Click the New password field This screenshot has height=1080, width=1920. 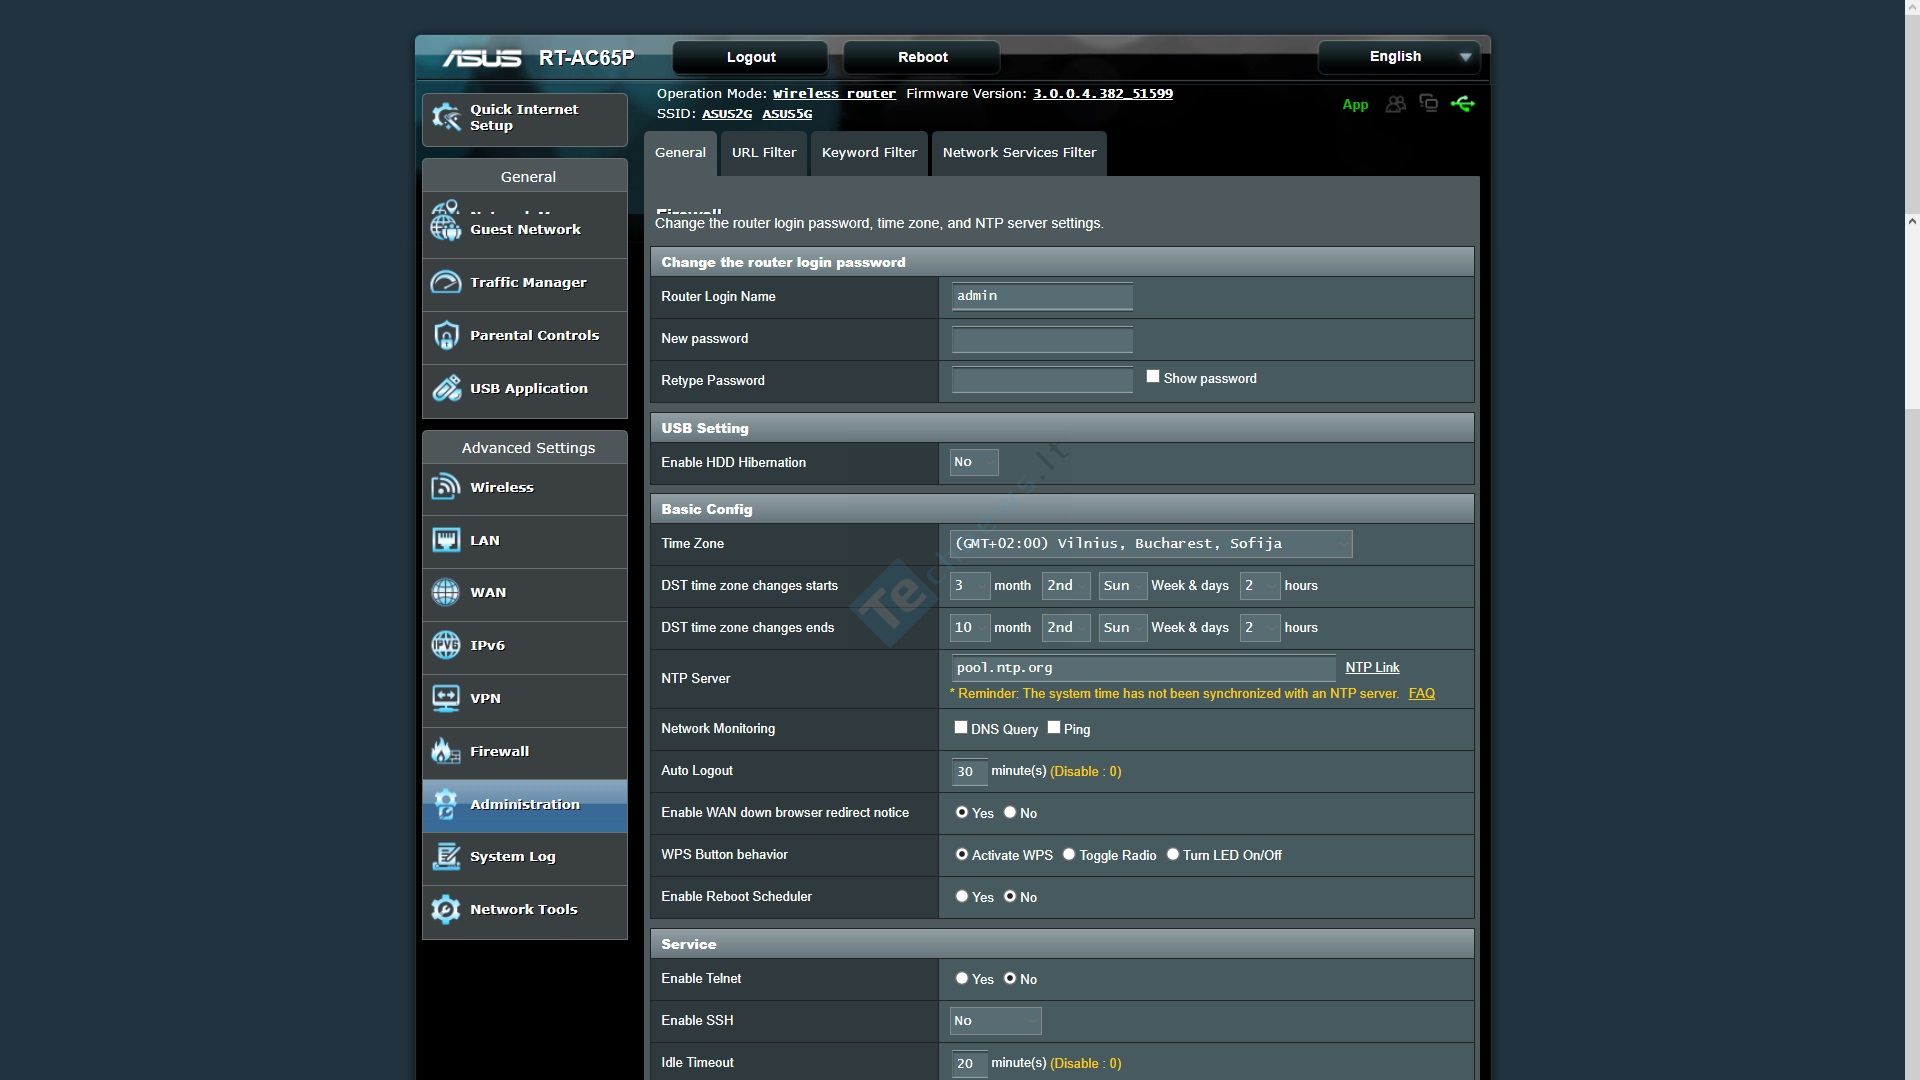1042,339
